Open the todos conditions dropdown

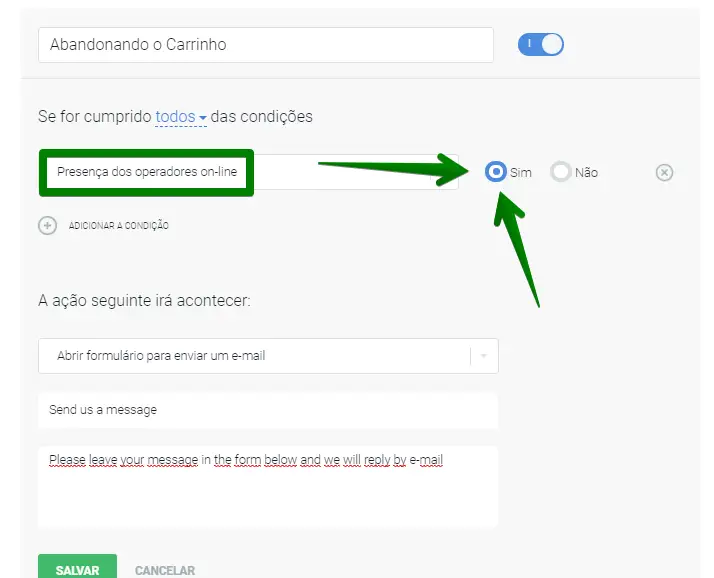(175, 117)
